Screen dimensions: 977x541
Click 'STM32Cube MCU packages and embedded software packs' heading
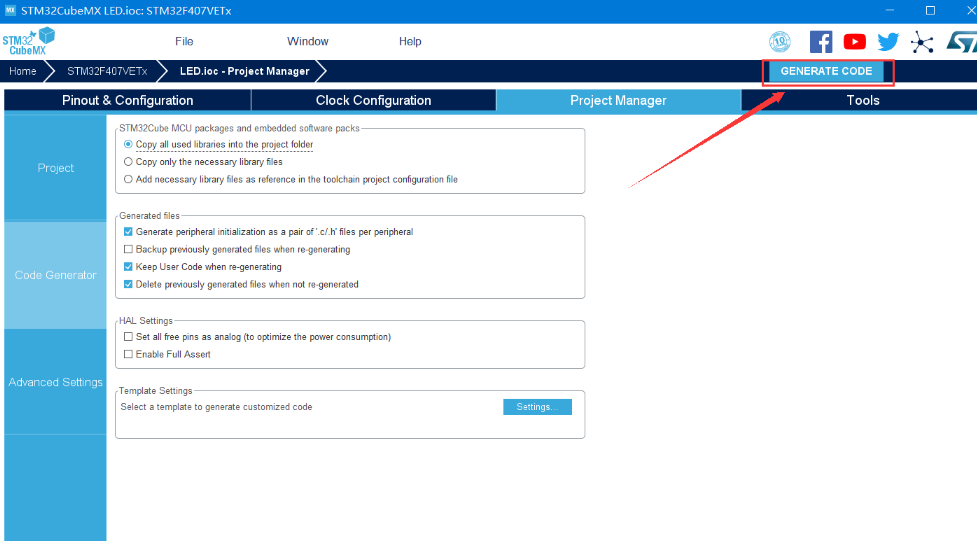(x=239, y=128)
